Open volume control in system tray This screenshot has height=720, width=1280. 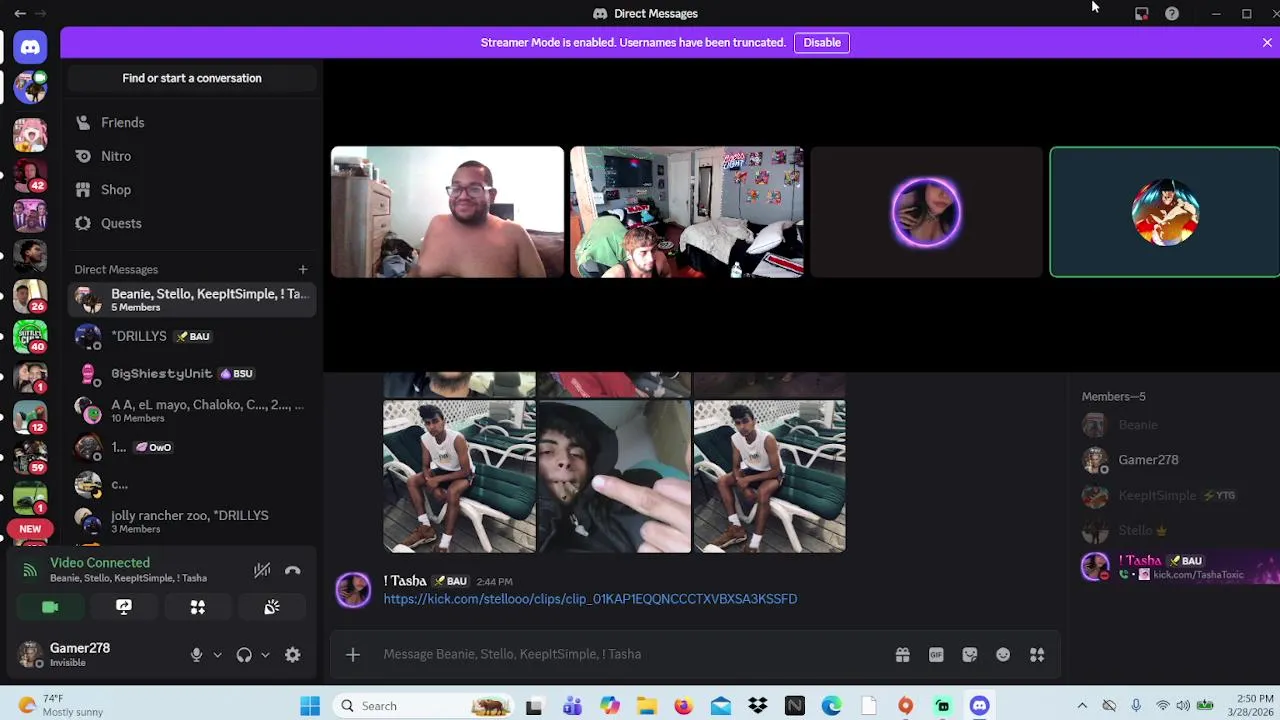coord(1183,706)
